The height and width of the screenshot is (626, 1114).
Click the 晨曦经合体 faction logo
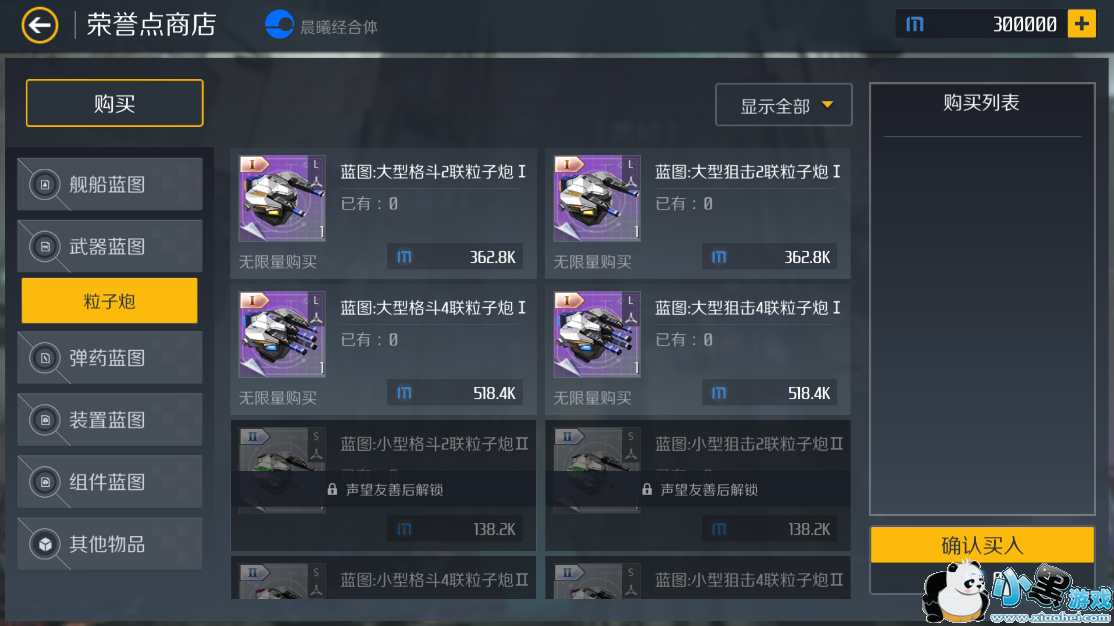[279, 25]
